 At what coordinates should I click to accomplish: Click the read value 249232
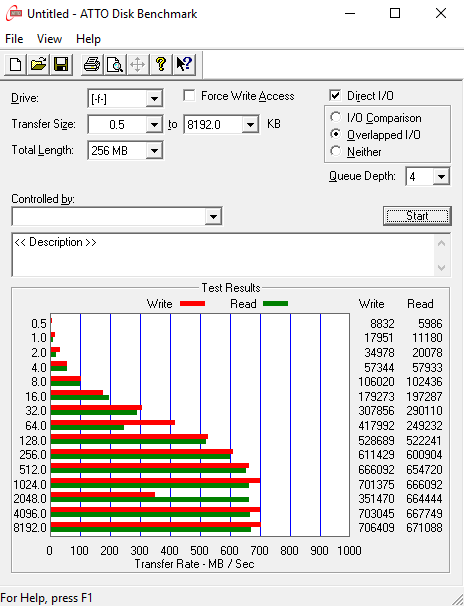[424, 426]
